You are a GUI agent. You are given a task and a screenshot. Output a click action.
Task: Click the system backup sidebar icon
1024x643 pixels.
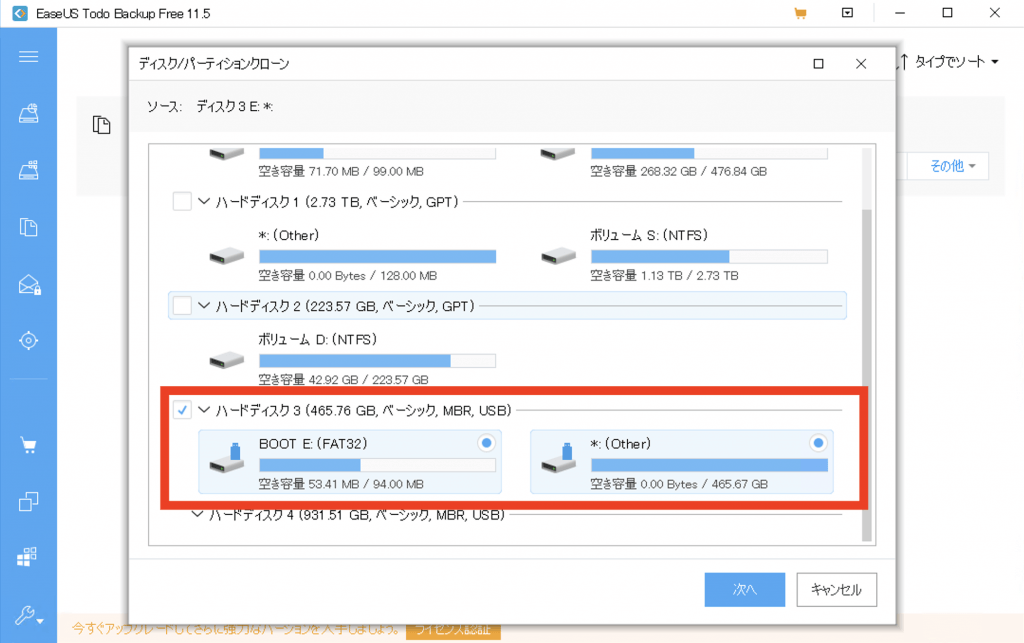(x=28, y=171)
